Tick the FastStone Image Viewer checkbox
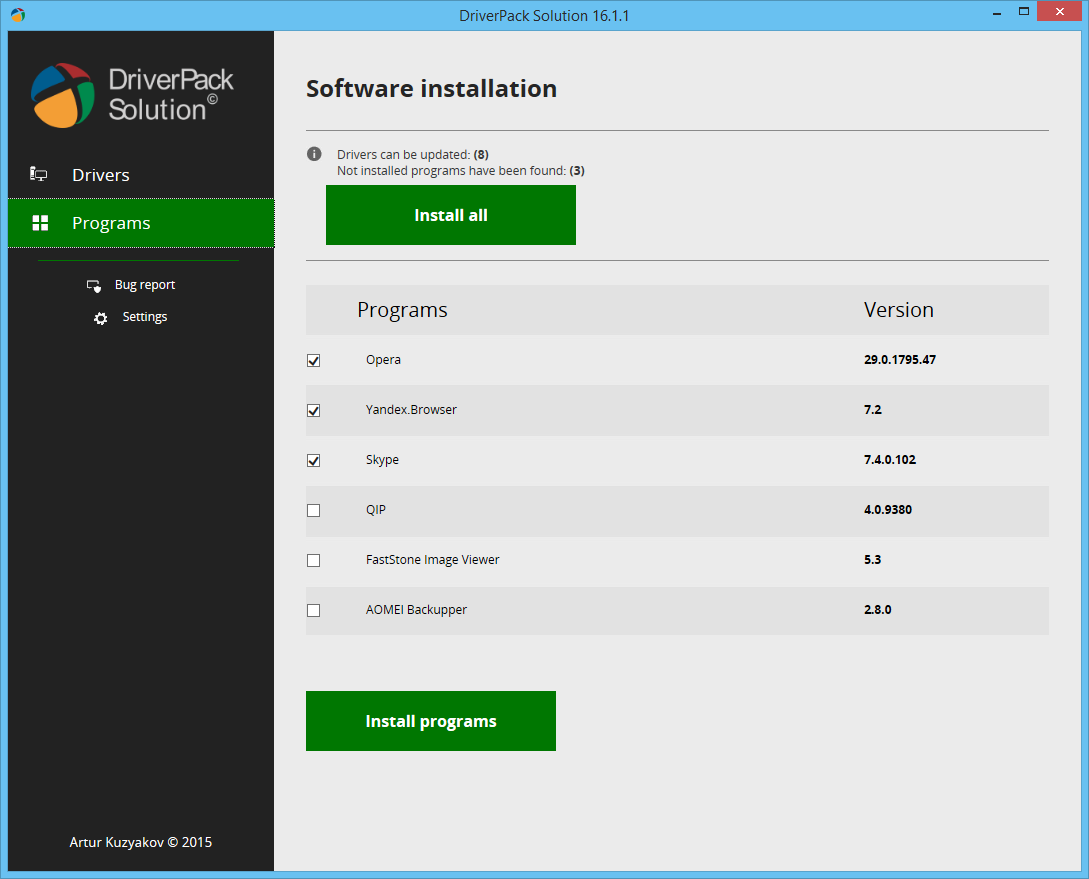This screenshot has width=1089, height=879. point(314,560)
